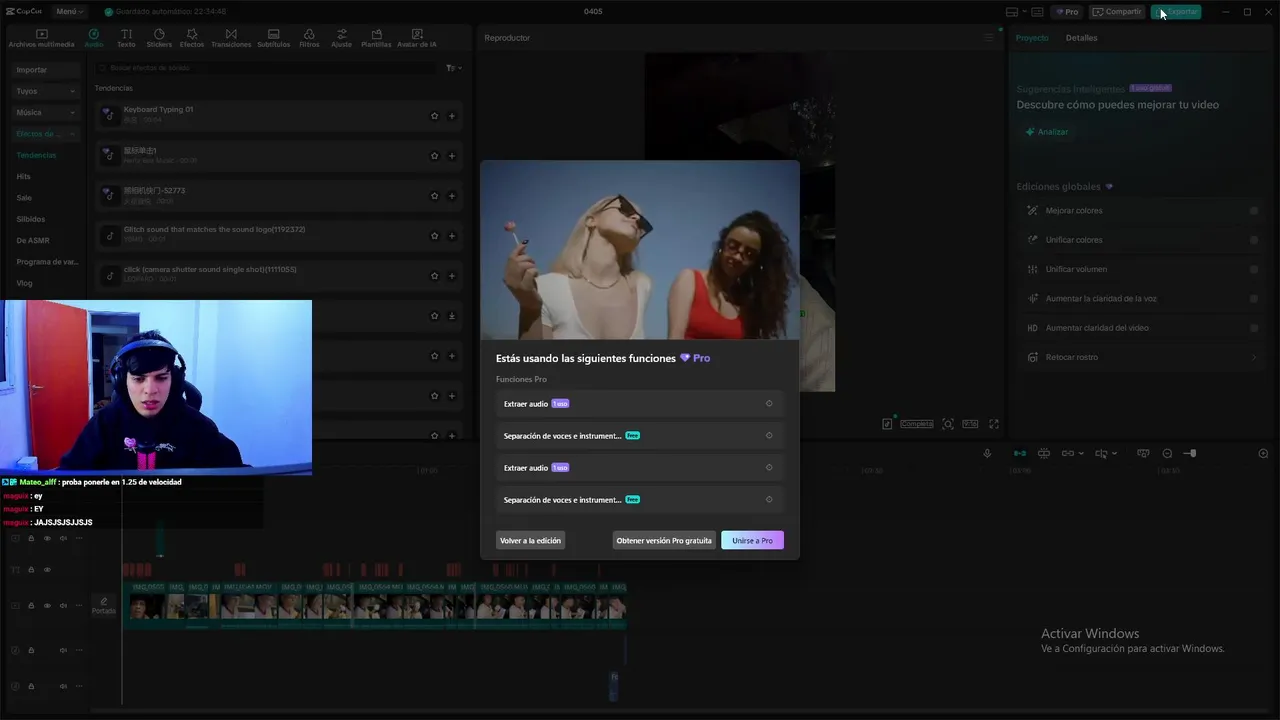Mute the main video track
The width and height of the screenshot is (1280, 720).
tap(63, 606)
